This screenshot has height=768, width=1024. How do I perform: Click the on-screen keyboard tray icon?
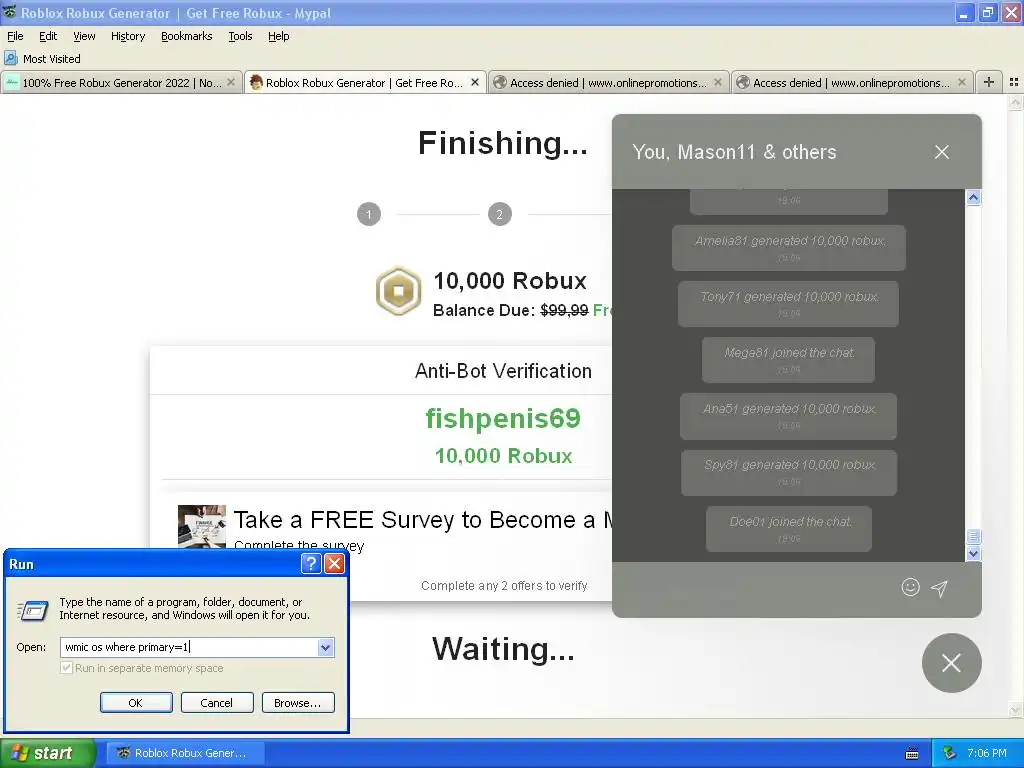pyautogui.click(x=912, y=754)
